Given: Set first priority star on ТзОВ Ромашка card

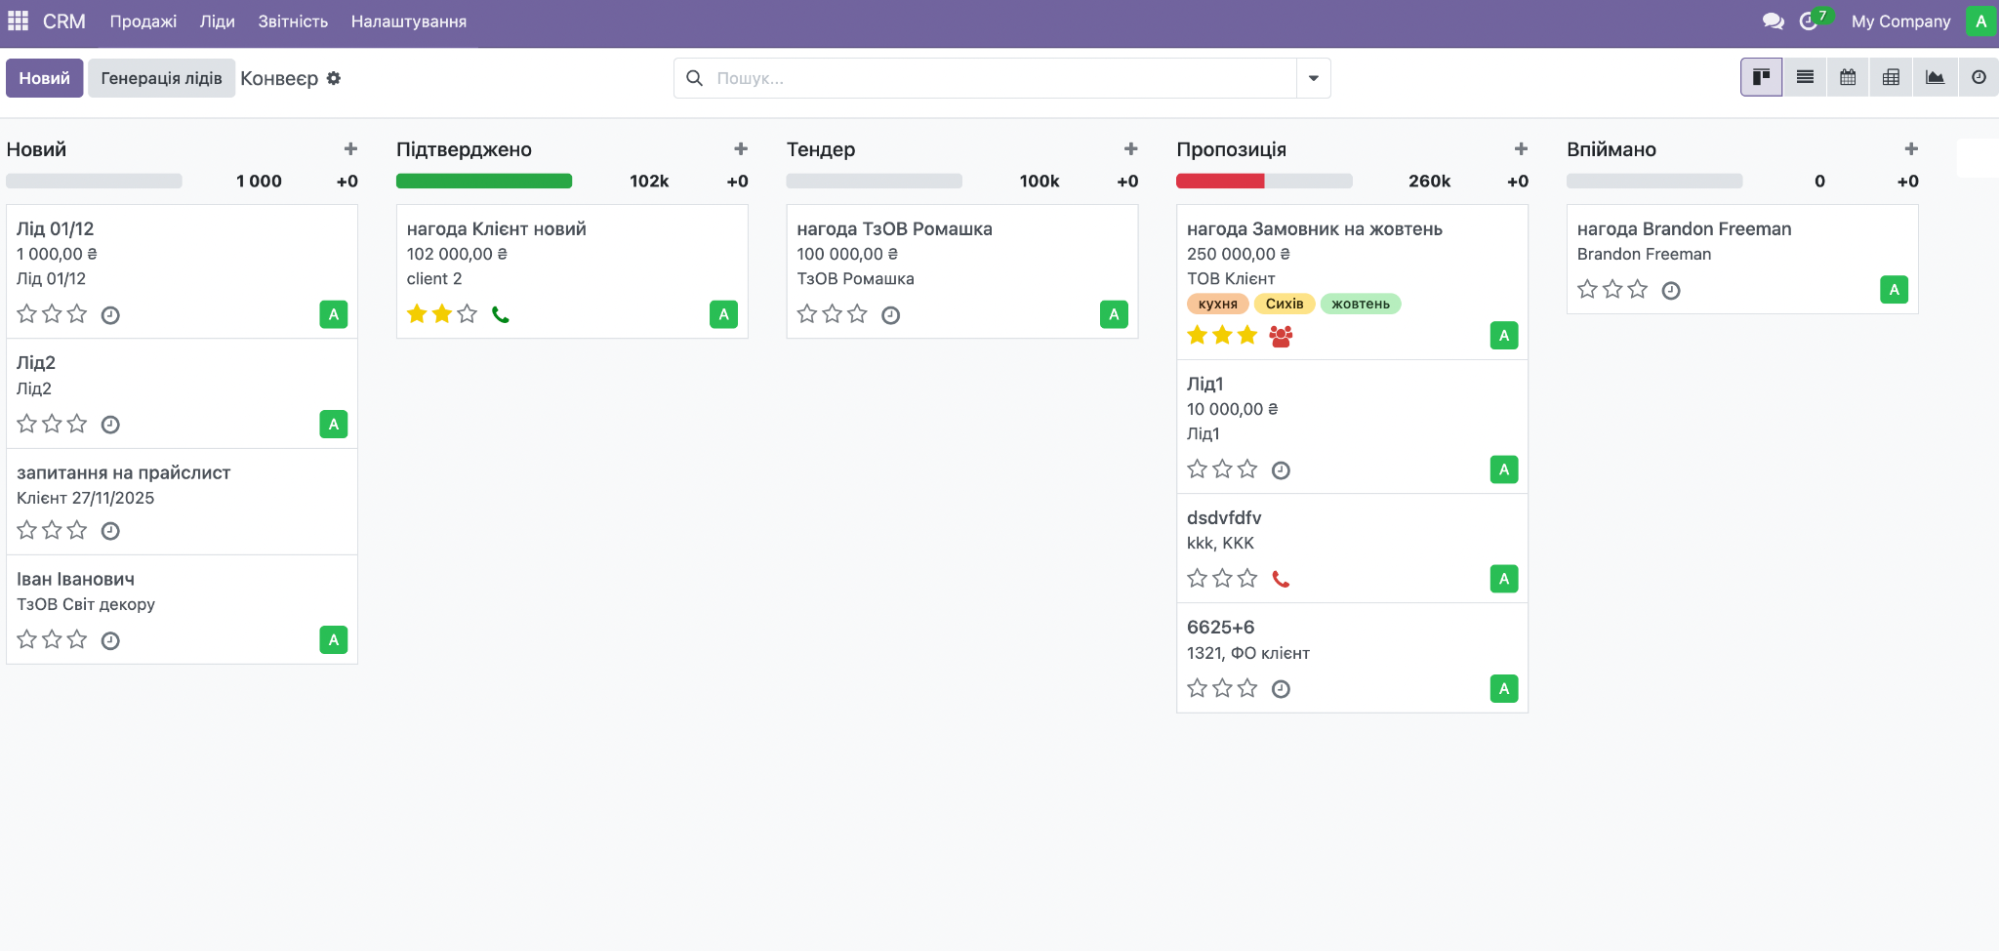Looking at the screenshot, I should [x=807, y=314].
